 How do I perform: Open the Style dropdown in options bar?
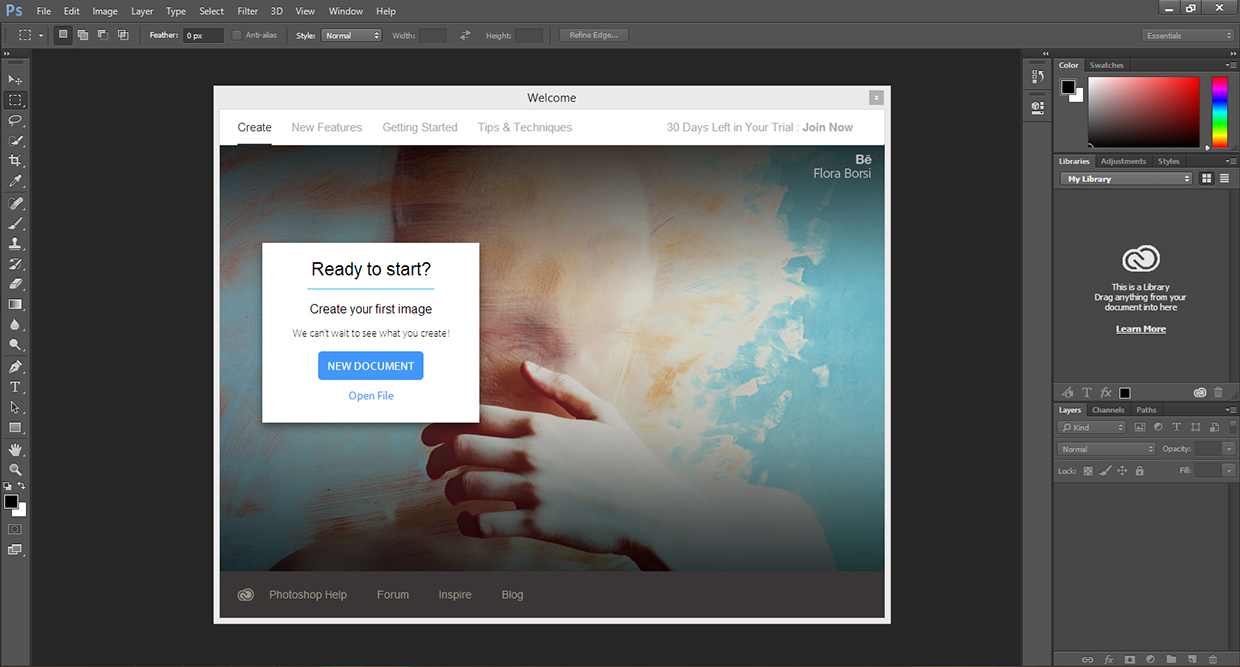pos(352,35)
